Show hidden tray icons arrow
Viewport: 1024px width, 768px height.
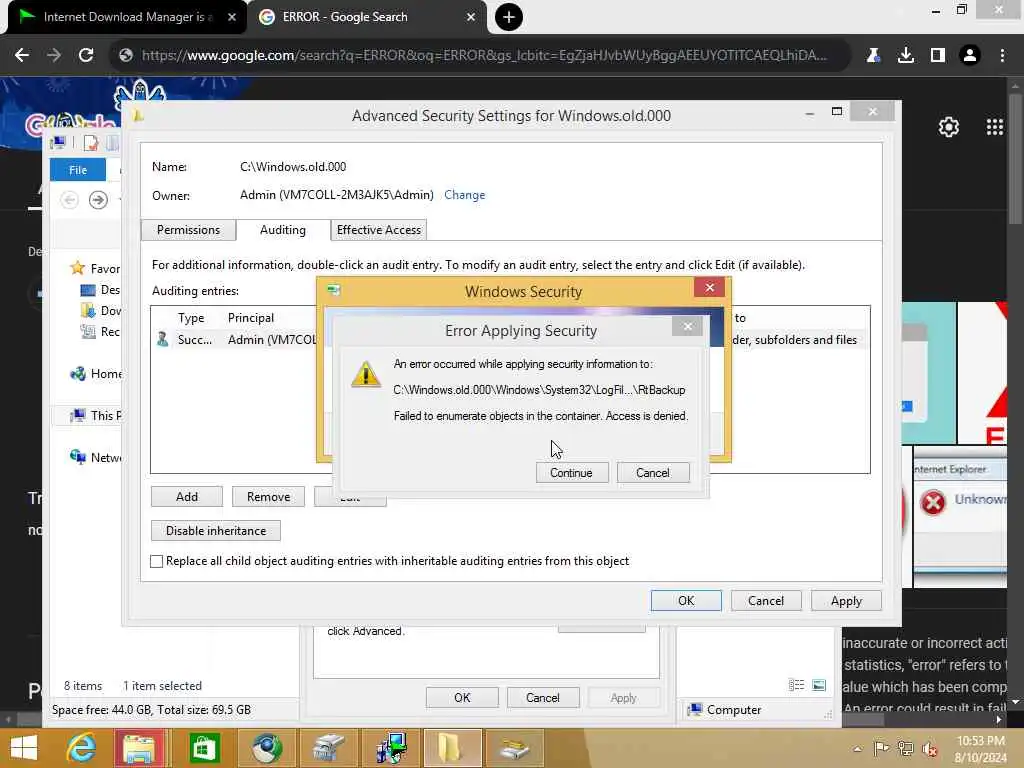[x=857, y=749]
